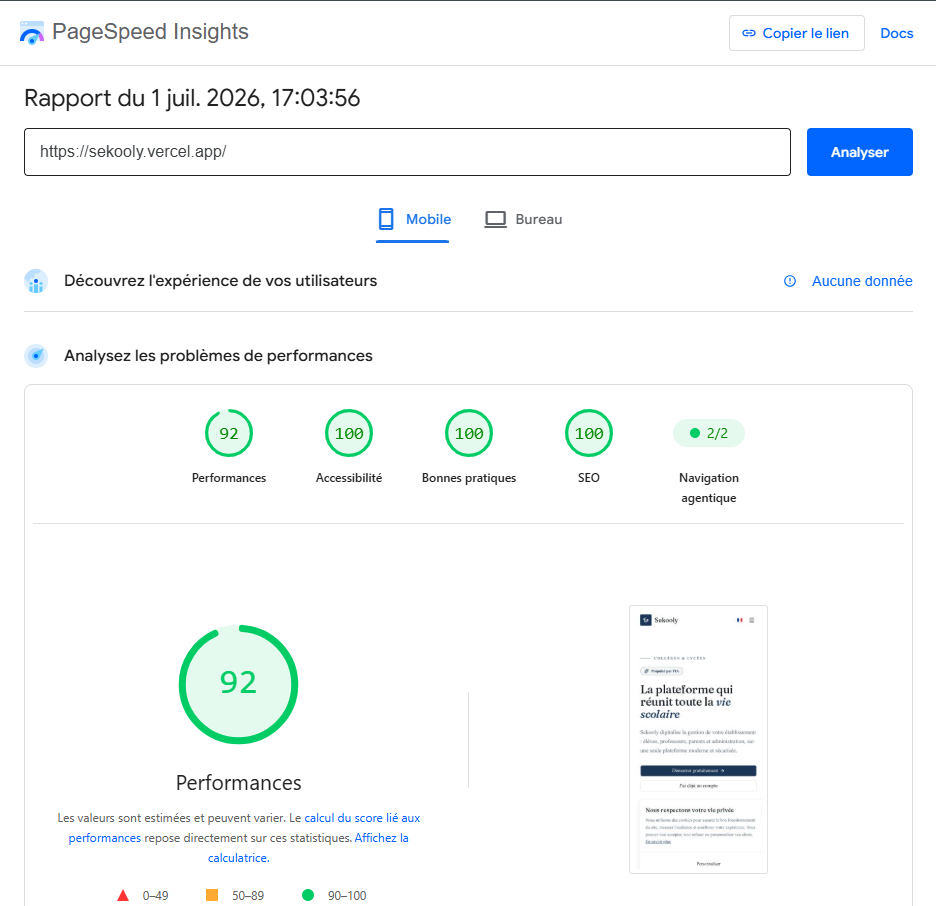Switch to the Mobile tab
The width and height of the screenshot is (936, 906).
(412, 220)
